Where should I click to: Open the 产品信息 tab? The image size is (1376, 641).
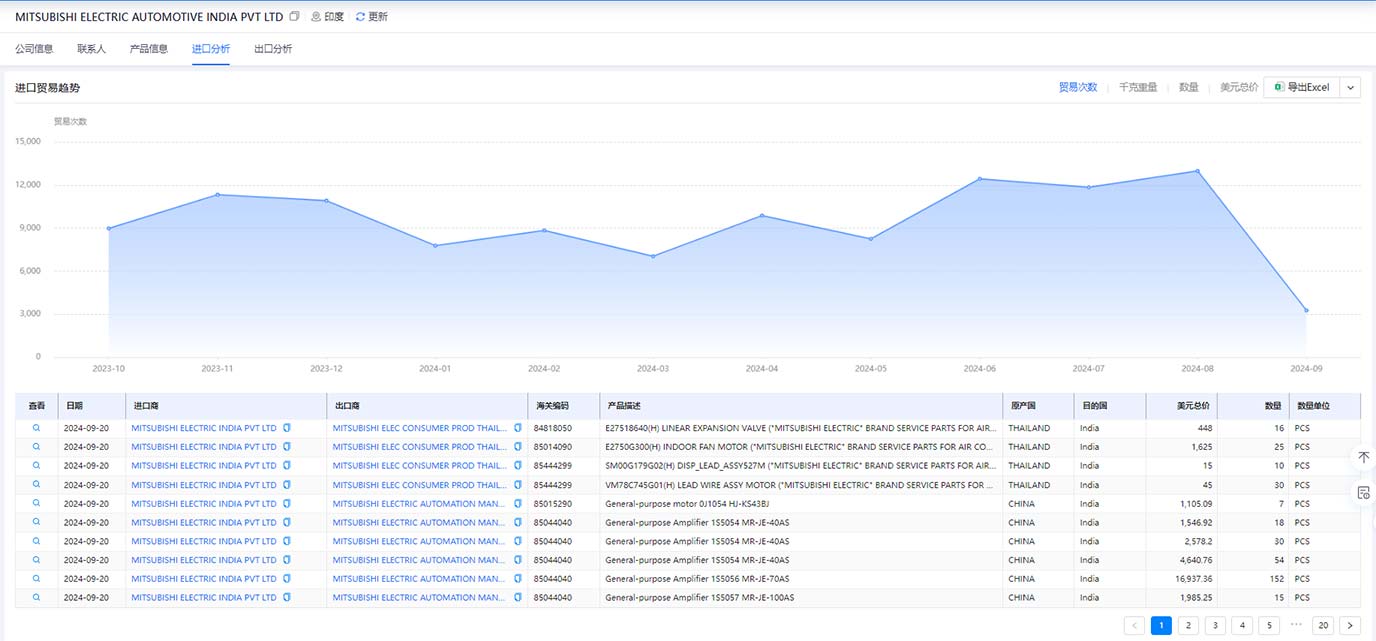coord(149,48)
